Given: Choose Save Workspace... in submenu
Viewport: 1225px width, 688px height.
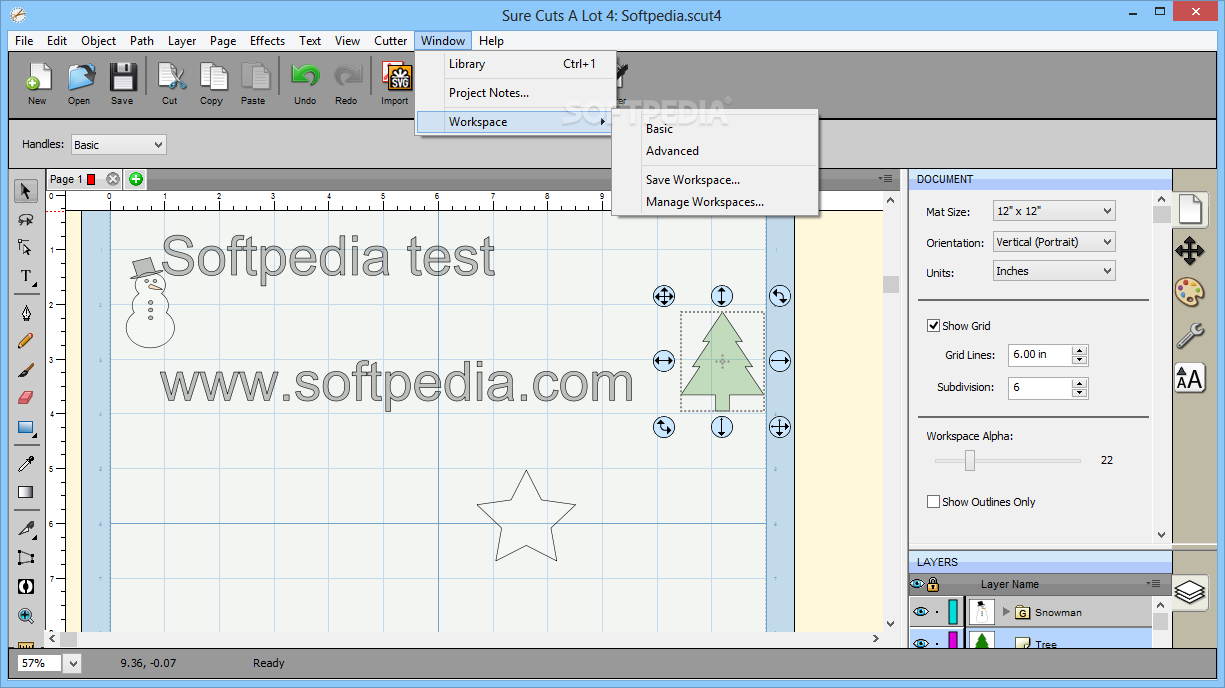Looking at the screenshot, I should (715, 180).
